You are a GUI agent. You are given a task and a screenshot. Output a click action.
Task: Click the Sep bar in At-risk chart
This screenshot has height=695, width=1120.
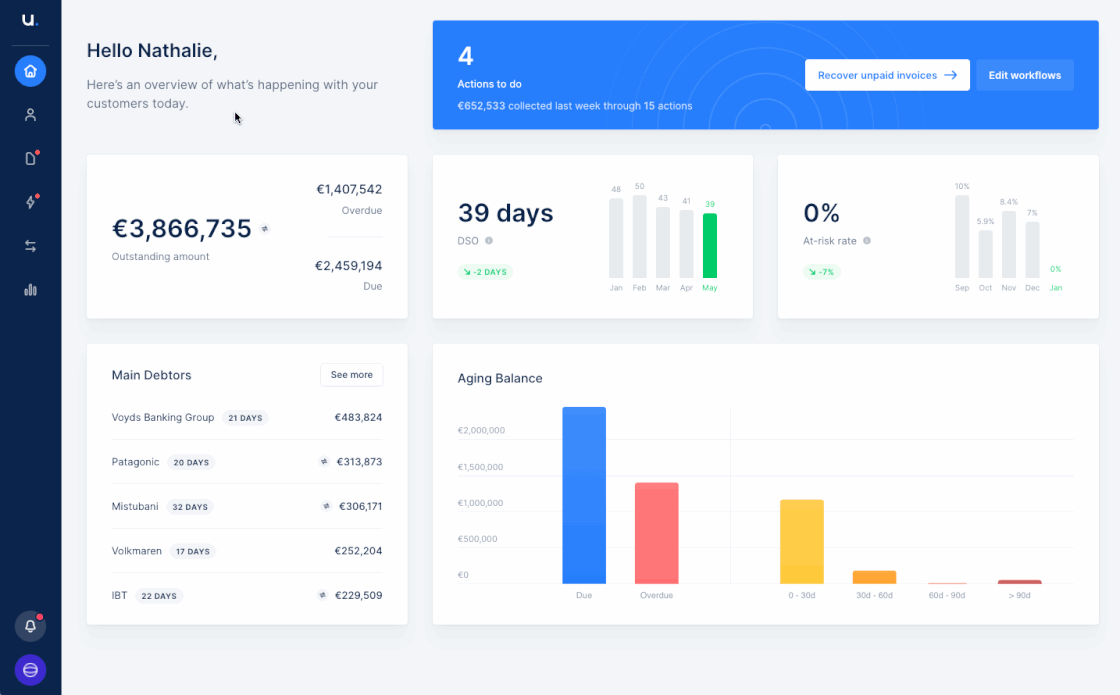point(962,236)
